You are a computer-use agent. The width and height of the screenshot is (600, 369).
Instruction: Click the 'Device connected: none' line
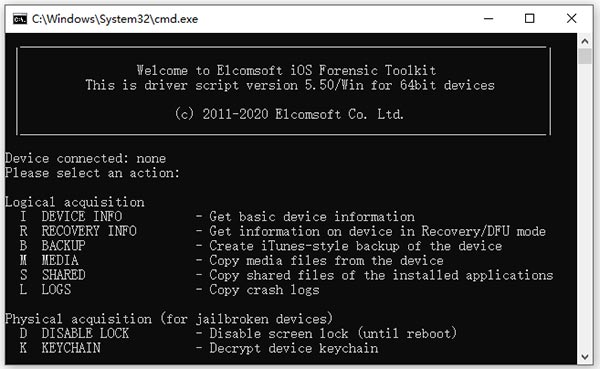pyautogui.click(x=85, y=158)
